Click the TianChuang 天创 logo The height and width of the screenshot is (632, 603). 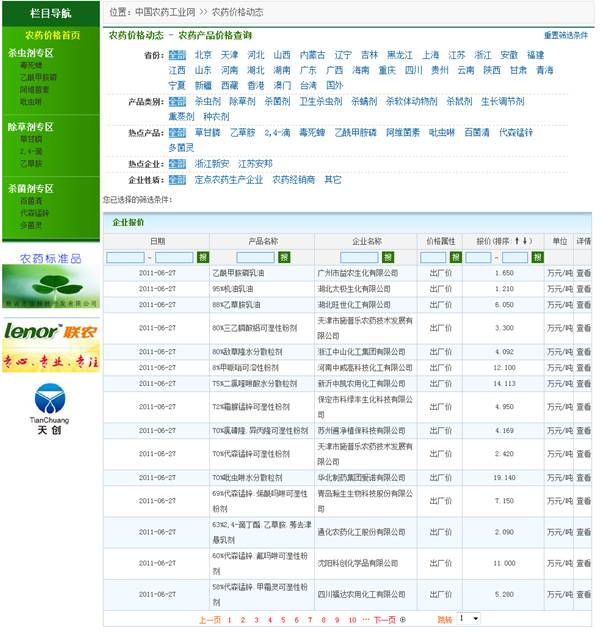[x=50, y=412]
